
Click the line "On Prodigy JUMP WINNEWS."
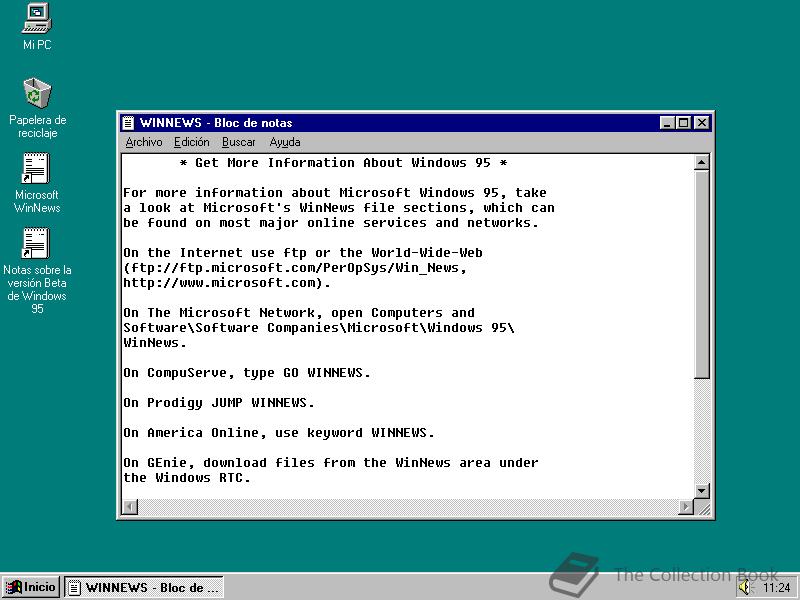point(218,403)
